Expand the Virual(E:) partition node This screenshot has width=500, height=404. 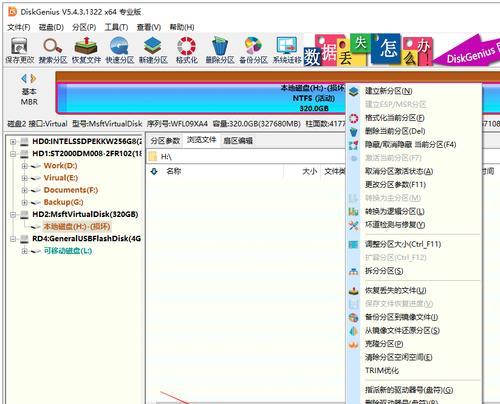pyautogui.click(x=24, y=178)
